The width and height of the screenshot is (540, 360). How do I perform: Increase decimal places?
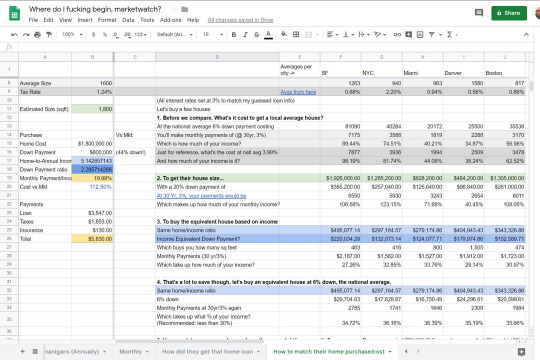tap(127, 34)
